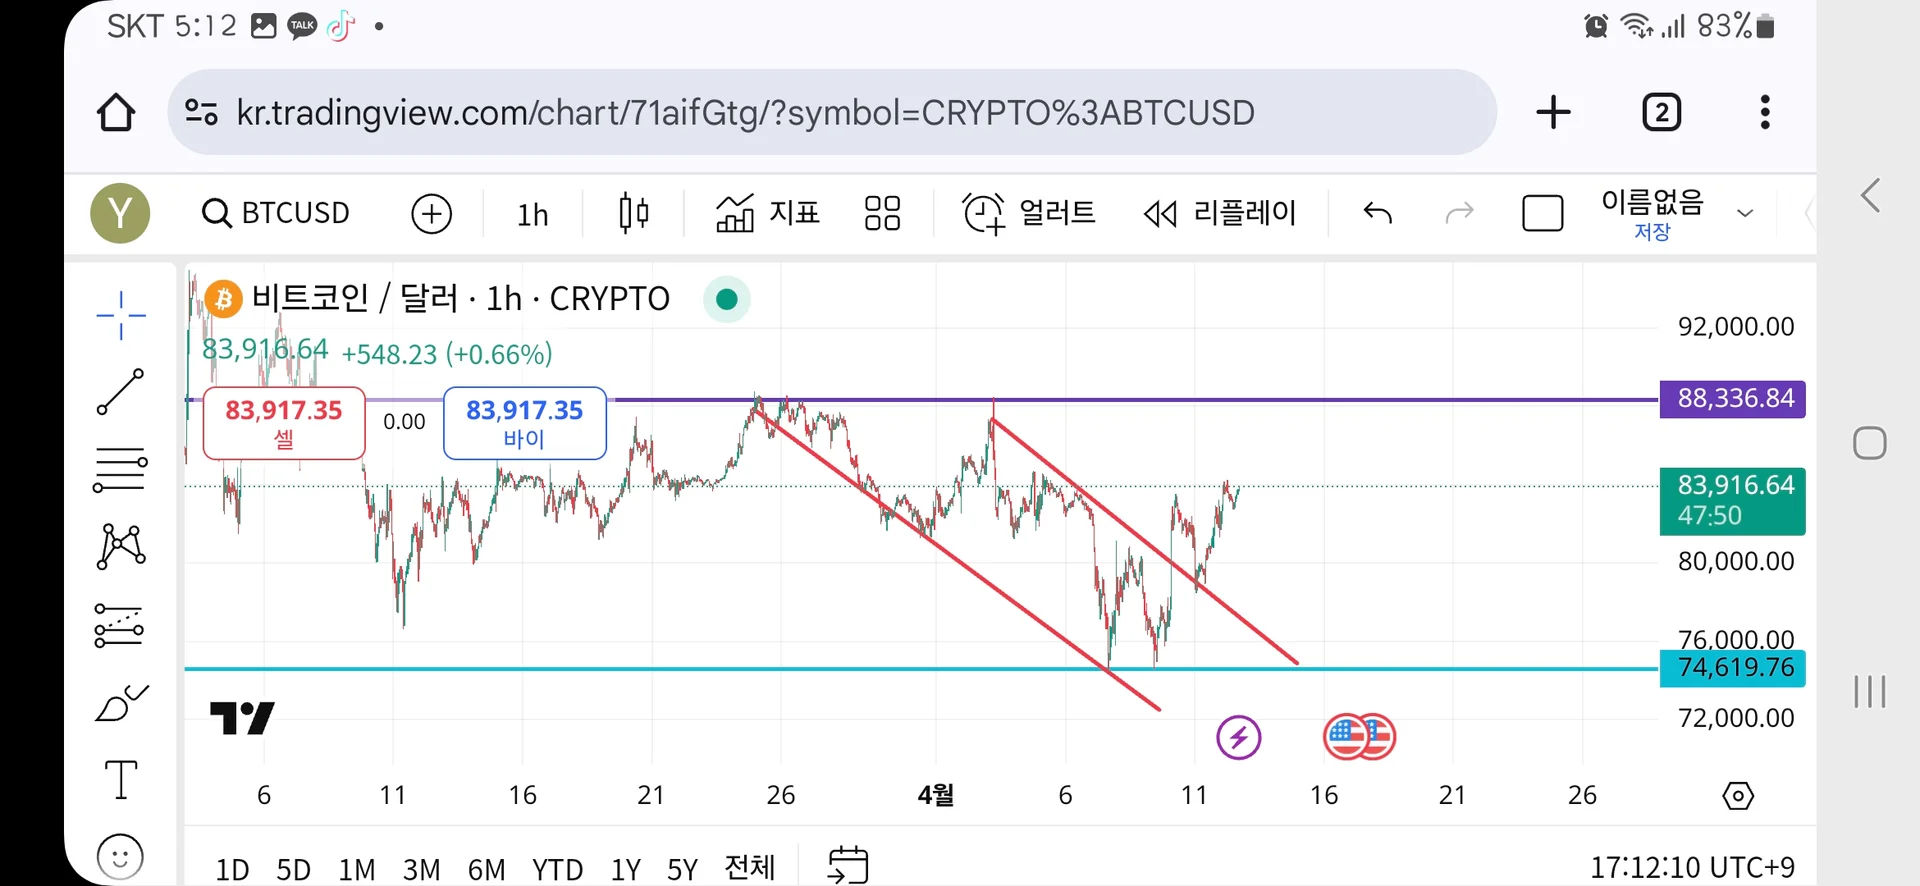Open the Fibonacci retracement tool

tap(120, 469)
